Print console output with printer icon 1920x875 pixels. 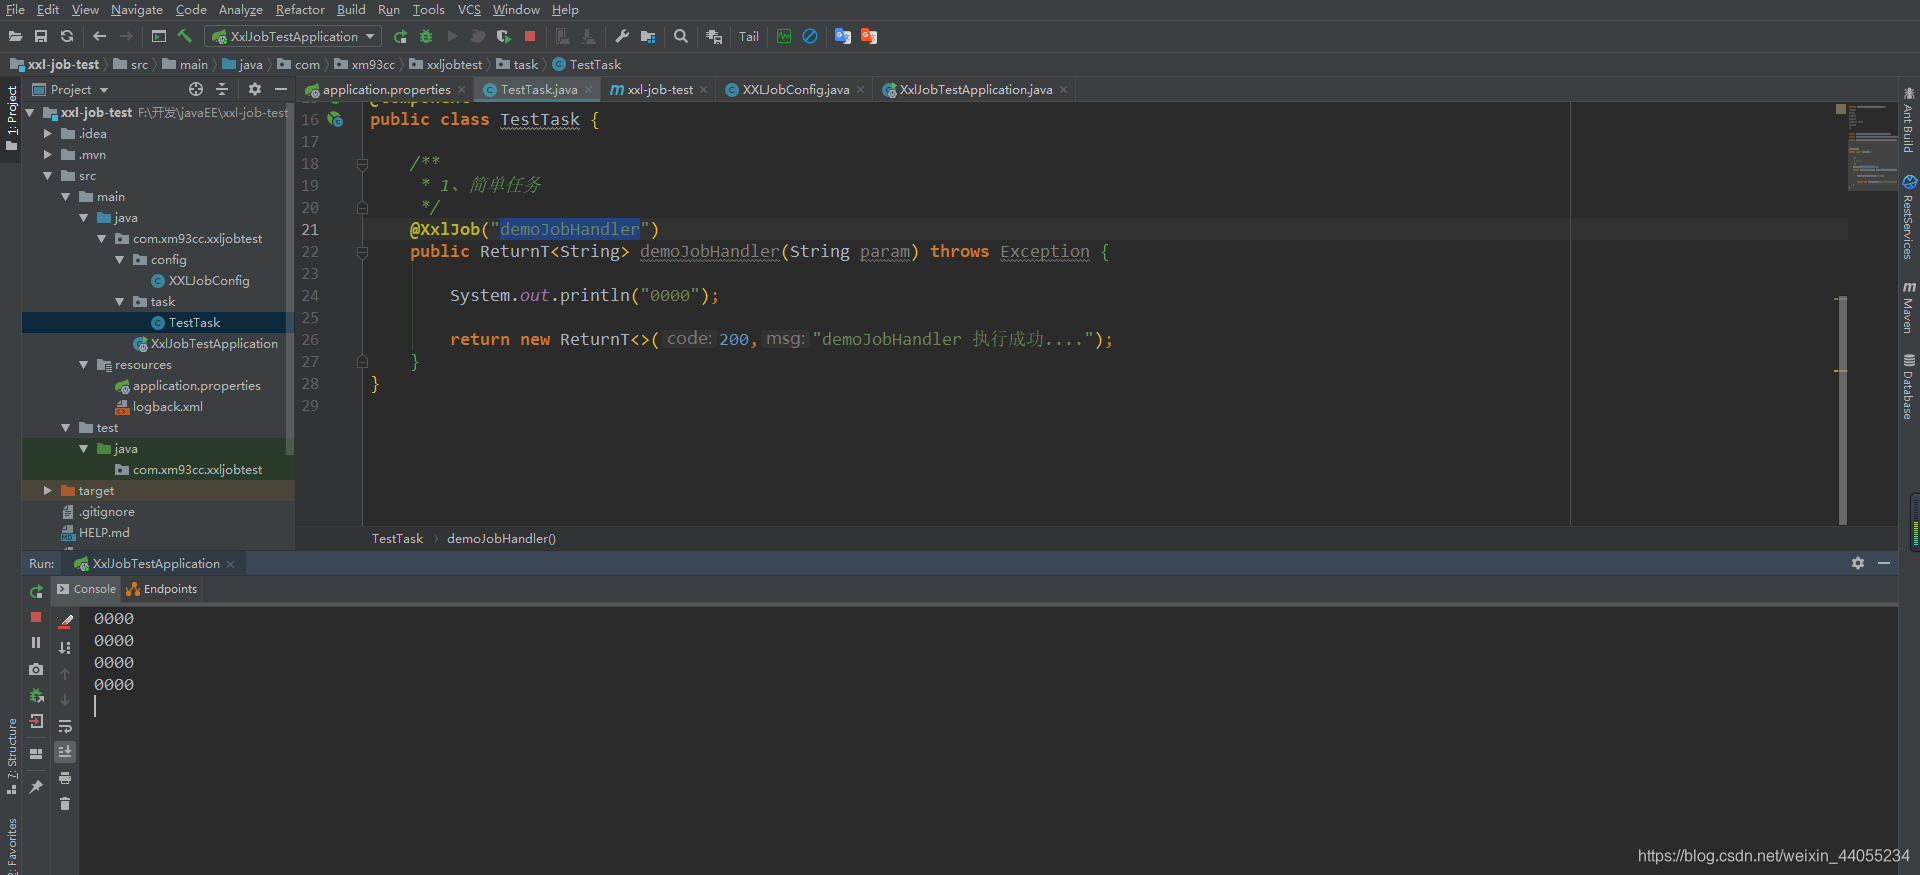point(65,778)
